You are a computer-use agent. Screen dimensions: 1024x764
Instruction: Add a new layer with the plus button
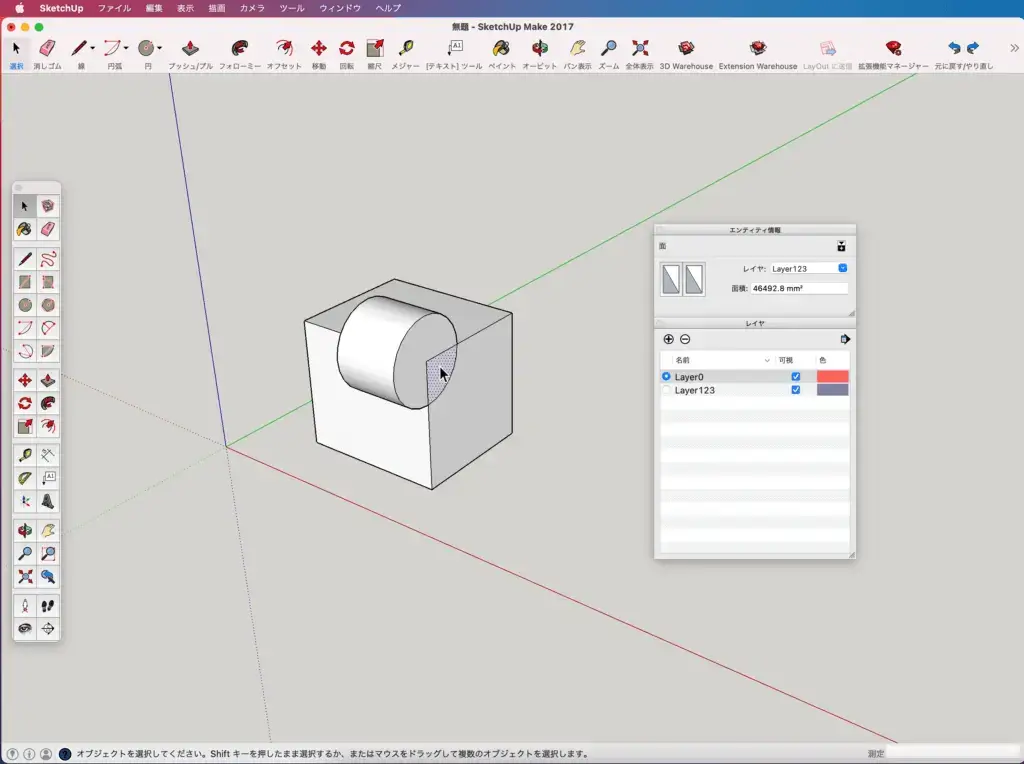click(668, 339)
